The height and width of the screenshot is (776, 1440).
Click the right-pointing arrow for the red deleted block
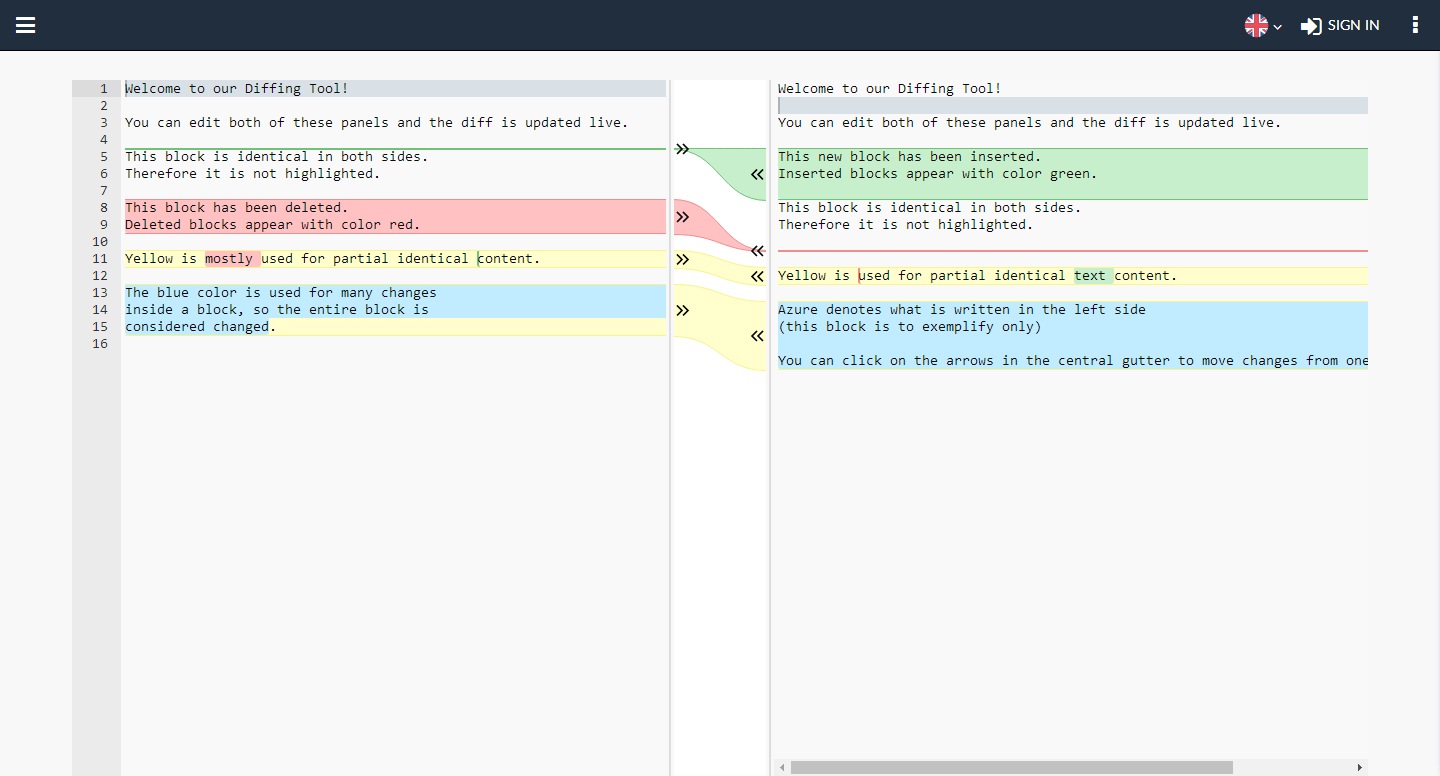coord(682,216)
